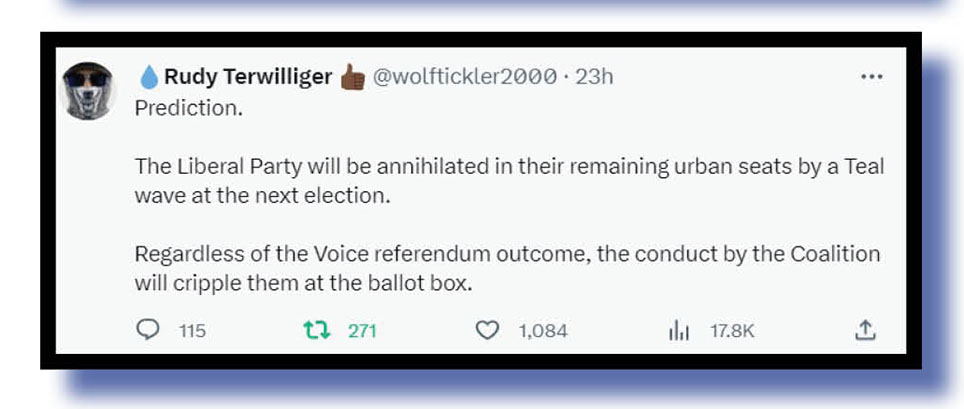The image size is (964, 409).
Task: Click the word "Prediction." in the tweet
Action: point(189,108)
